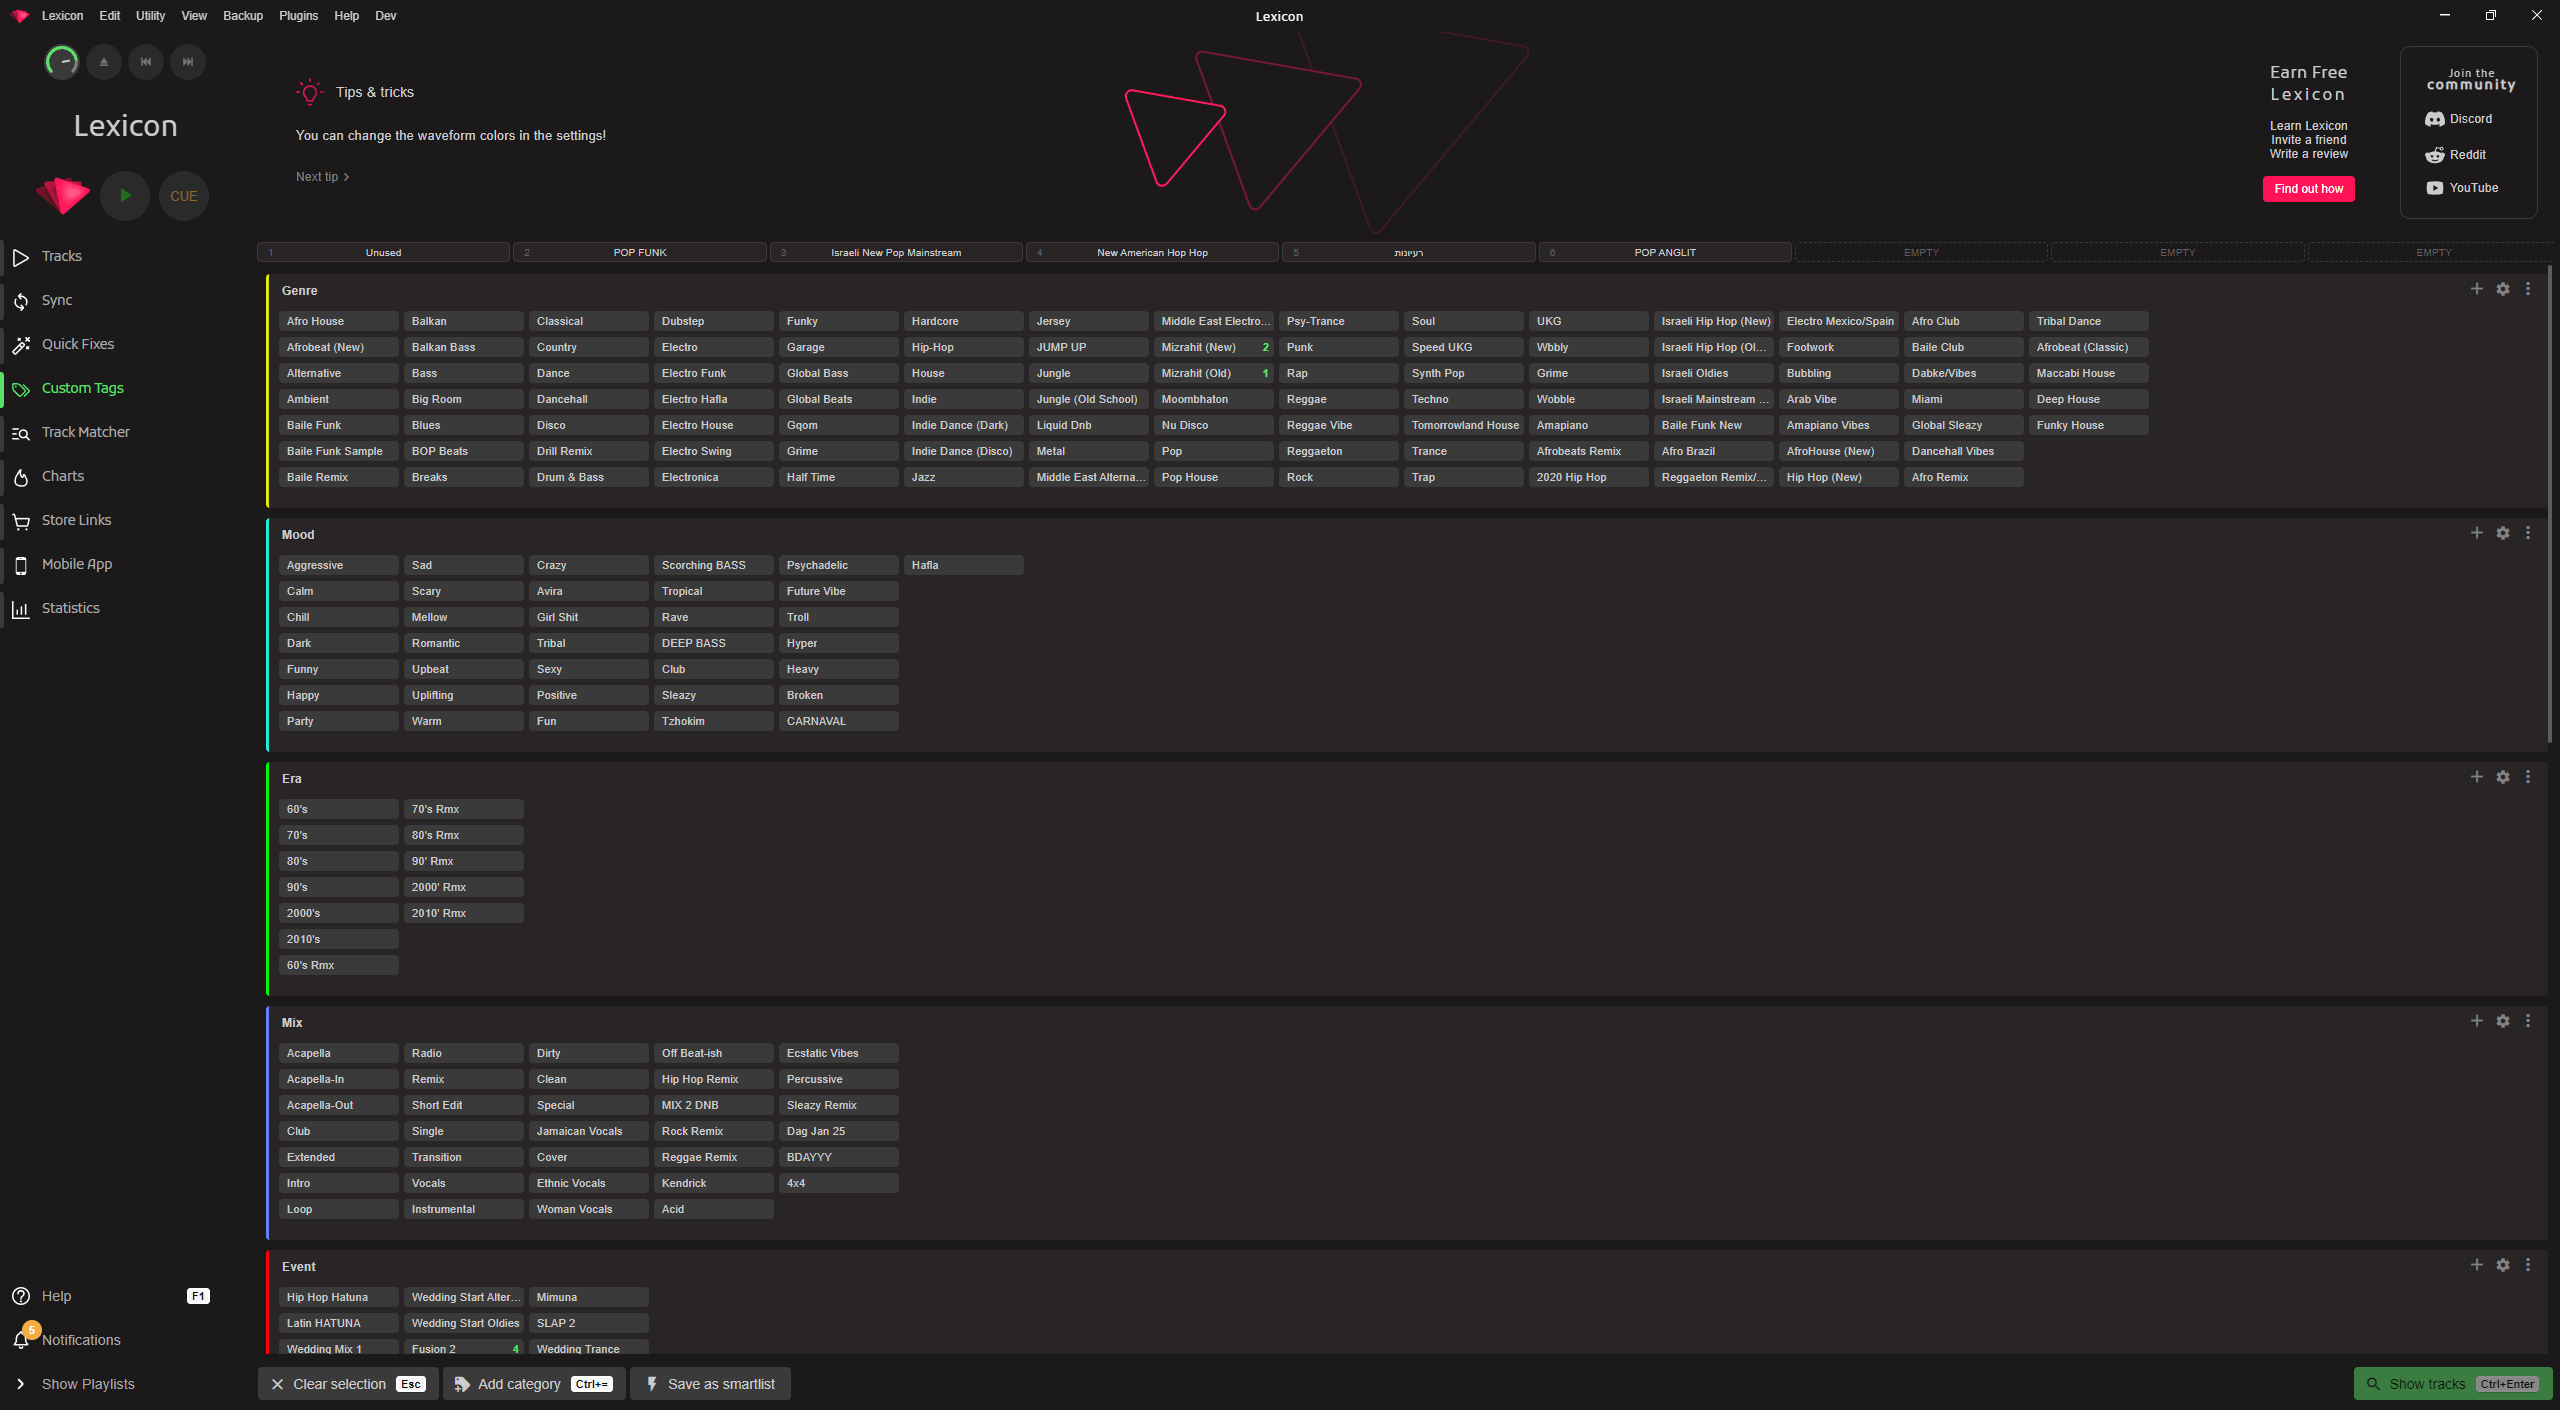Open Event category settings gear

click(x=2503, y=1265)
